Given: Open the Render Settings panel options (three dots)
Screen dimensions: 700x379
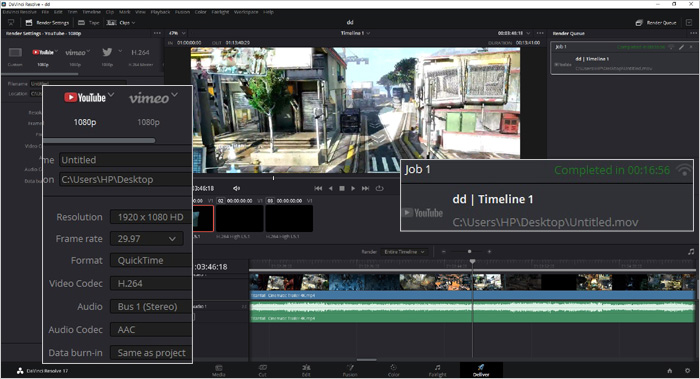Looking at the screenshot, I should (x=157, y=33).
